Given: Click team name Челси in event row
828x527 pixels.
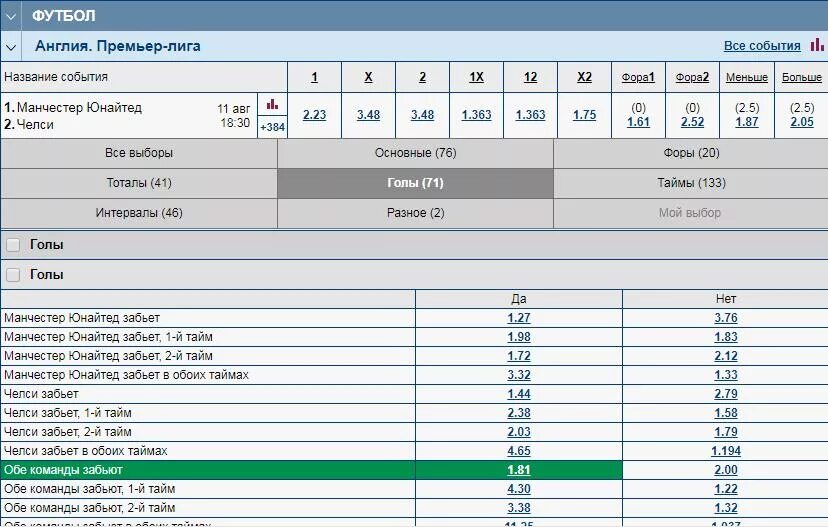Looking at the screenshot, I should tap(35, 125).
